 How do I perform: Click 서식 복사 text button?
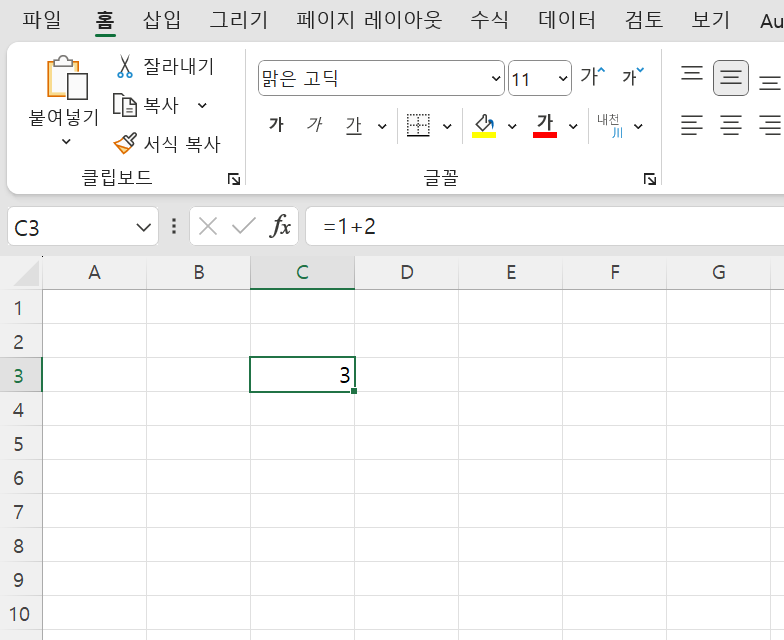[182, 144]
